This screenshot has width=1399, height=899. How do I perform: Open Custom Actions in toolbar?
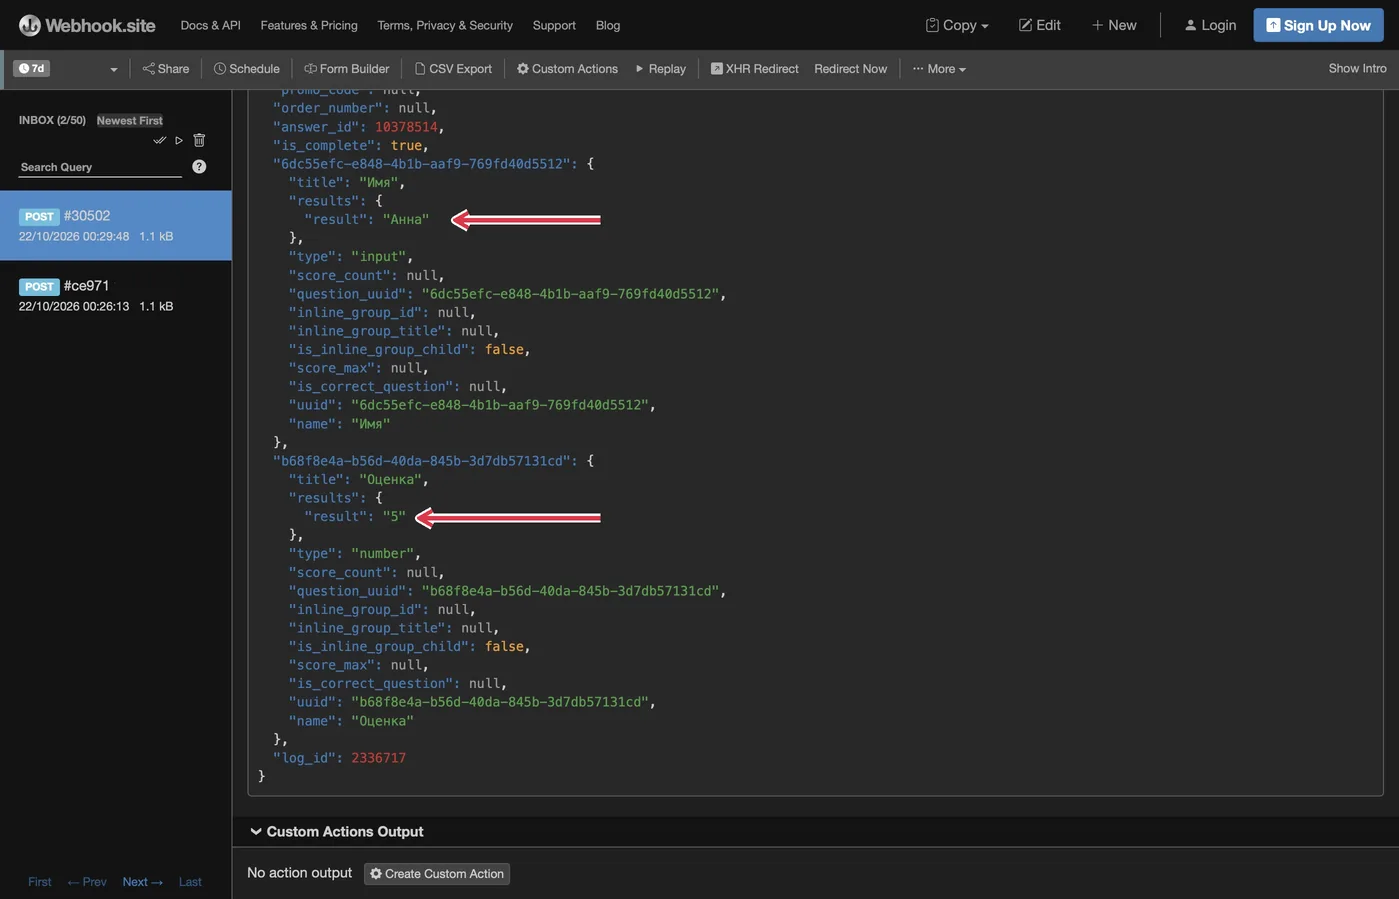coord(567,69)
